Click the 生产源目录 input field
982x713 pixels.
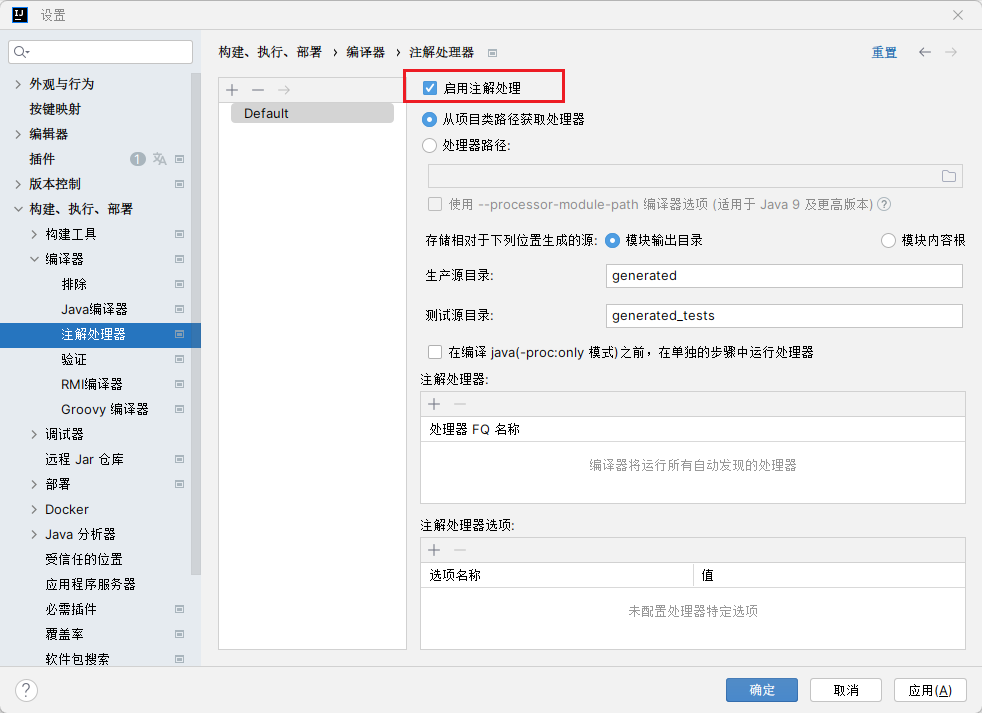[x=784, y=276]
